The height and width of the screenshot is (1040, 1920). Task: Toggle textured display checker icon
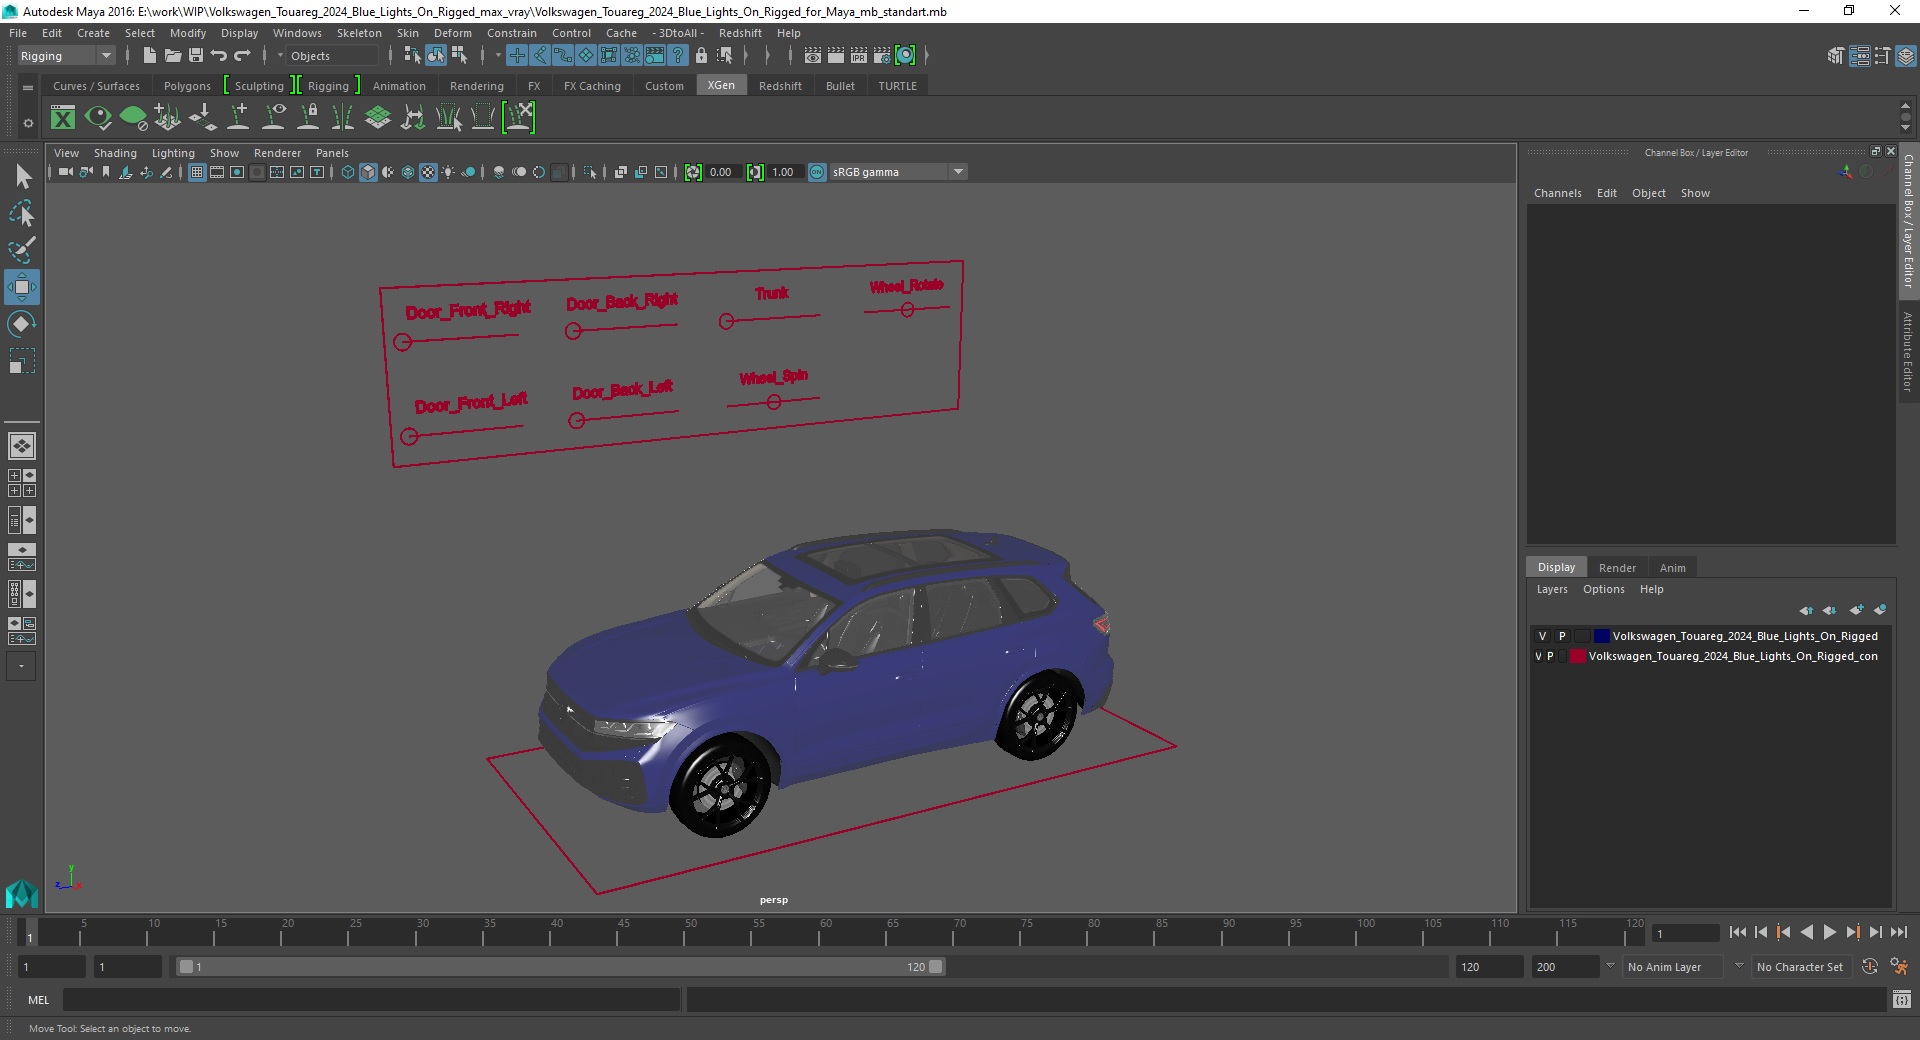click(428, 172)
